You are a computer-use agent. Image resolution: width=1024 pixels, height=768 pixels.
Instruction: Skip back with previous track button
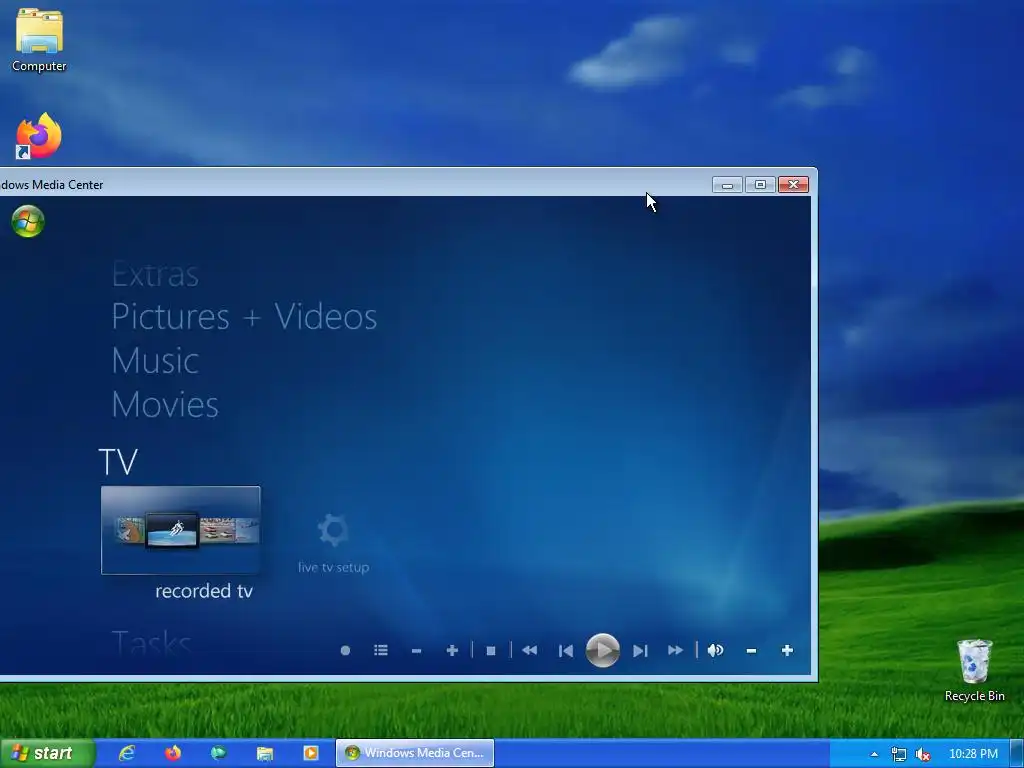click(566, 651)
